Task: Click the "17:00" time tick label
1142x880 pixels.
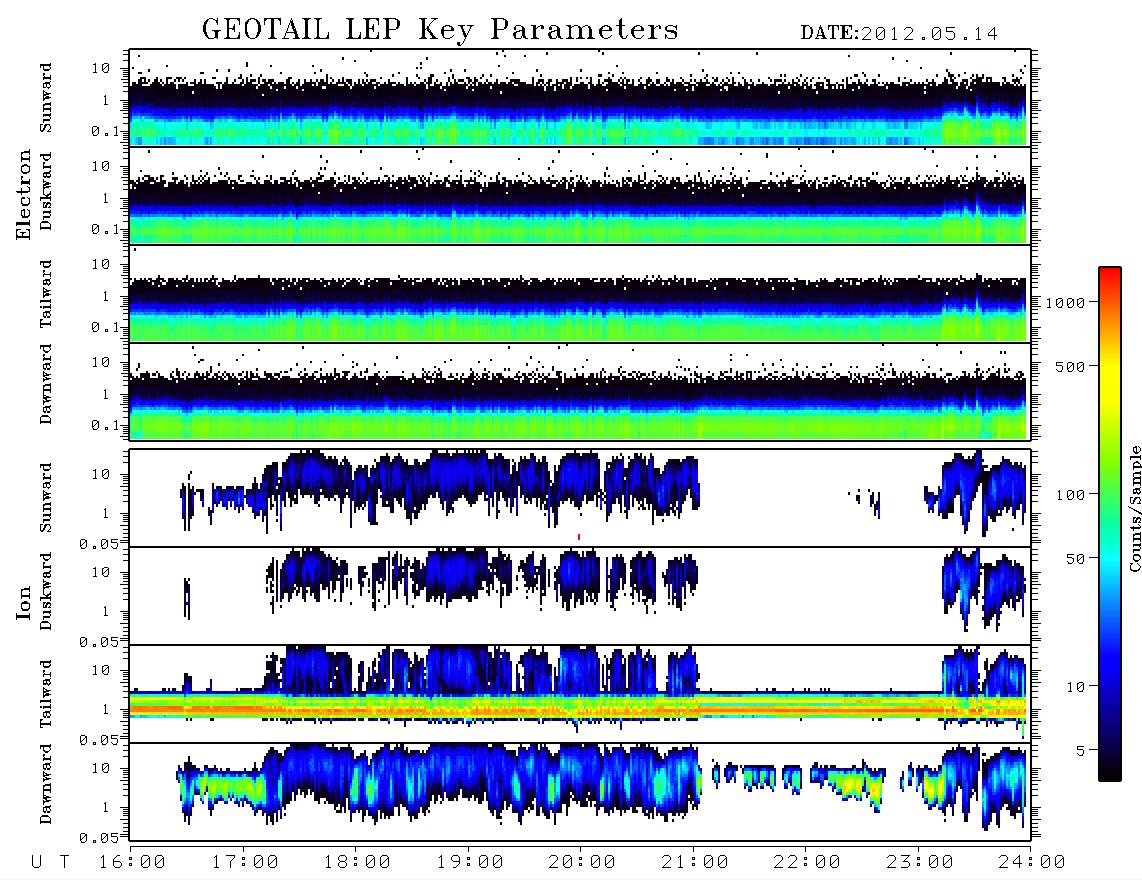Action: pos(245,863)
